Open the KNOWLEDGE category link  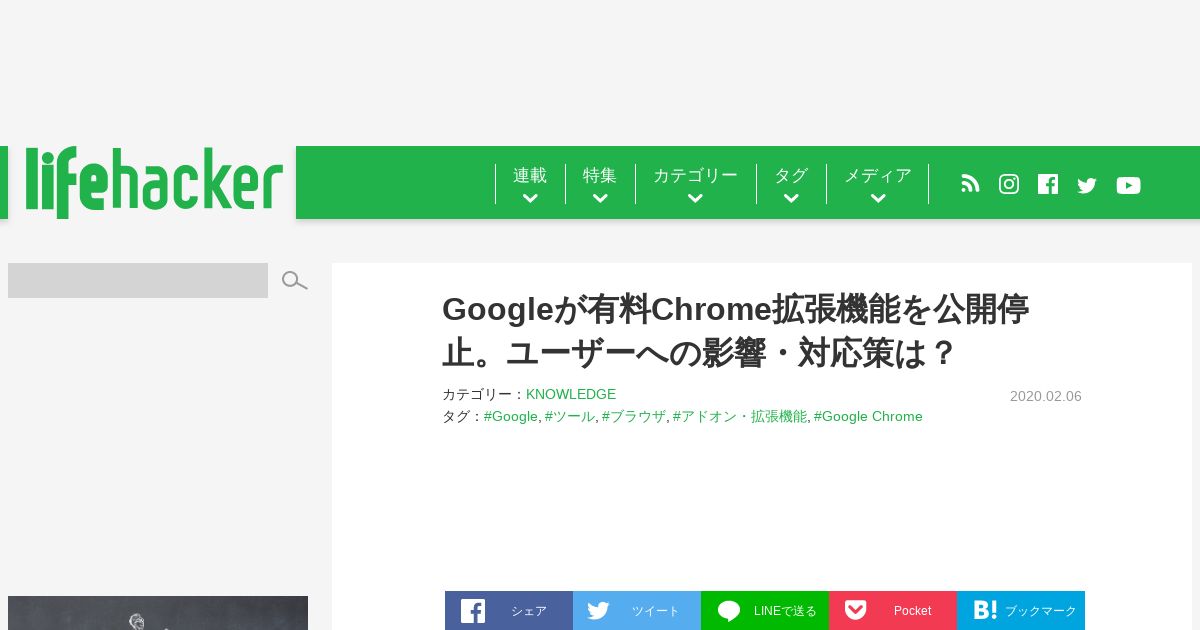pos(571,394)
